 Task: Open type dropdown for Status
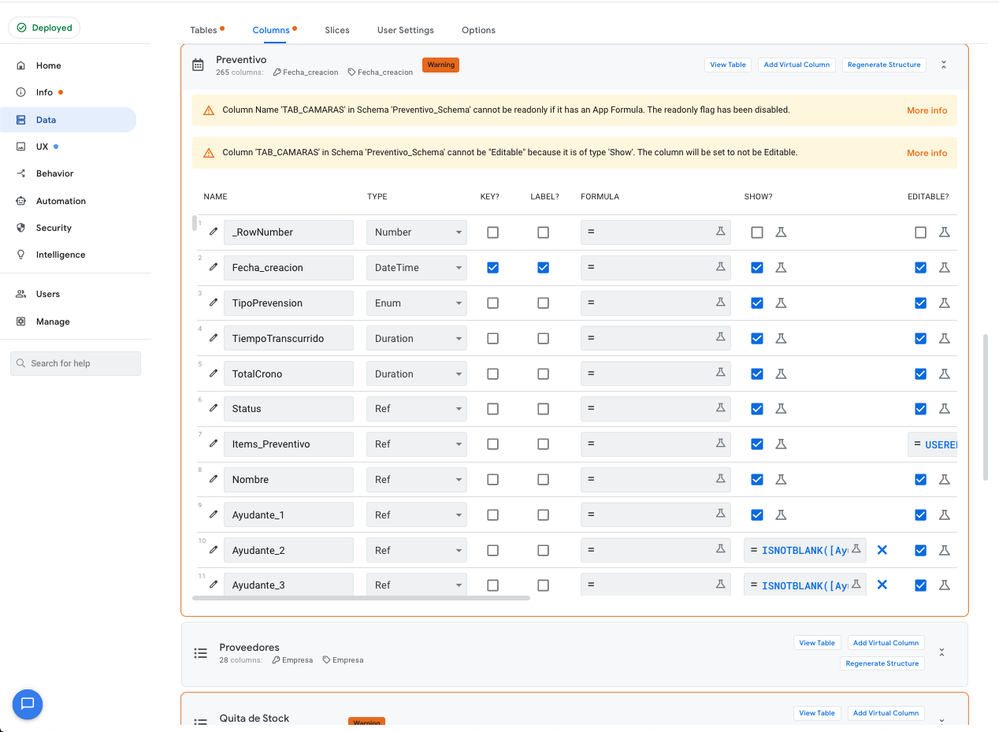417,409
